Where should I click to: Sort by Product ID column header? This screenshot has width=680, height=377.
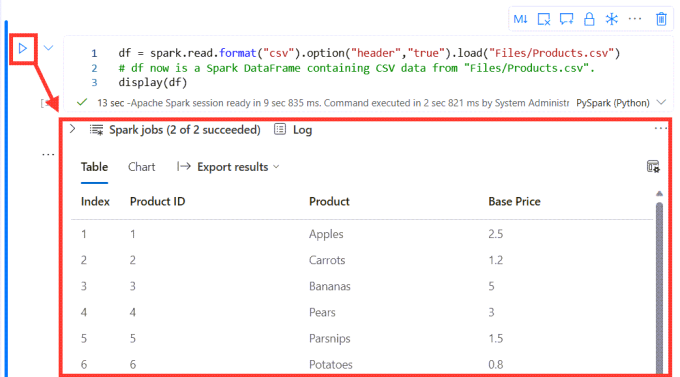point(157,201)
